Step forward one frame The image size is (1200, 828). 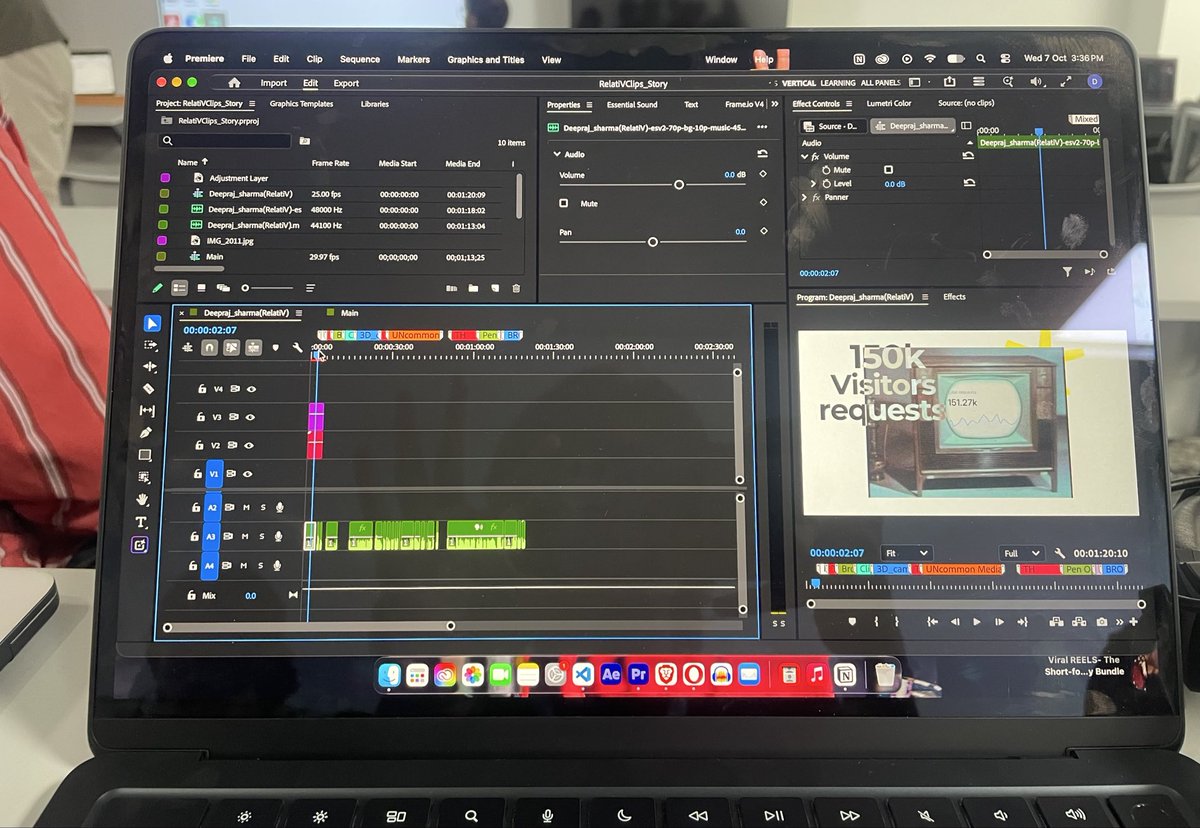[x=997, y=621]
